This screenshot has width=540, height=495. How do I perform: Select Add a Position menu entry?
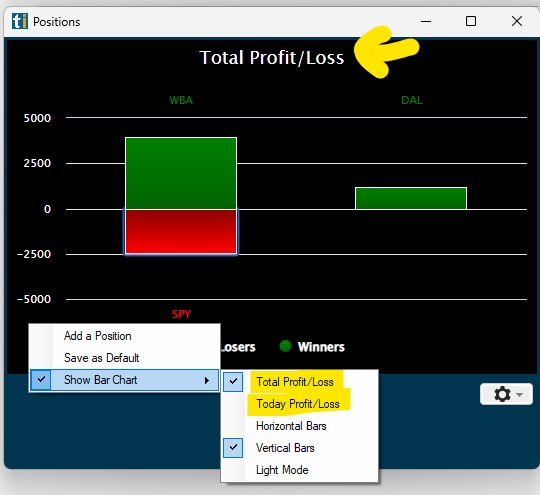98,336
